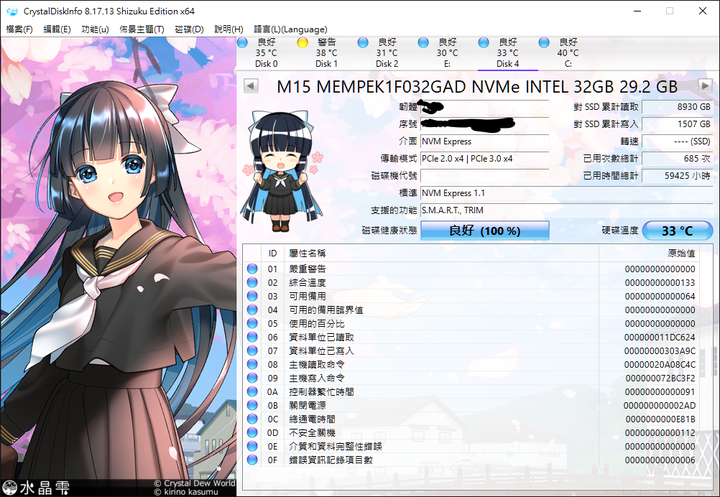Click status orb of attribute 09
The height and width of the screenshot is (497, 720).
click(x=252, y=378)
